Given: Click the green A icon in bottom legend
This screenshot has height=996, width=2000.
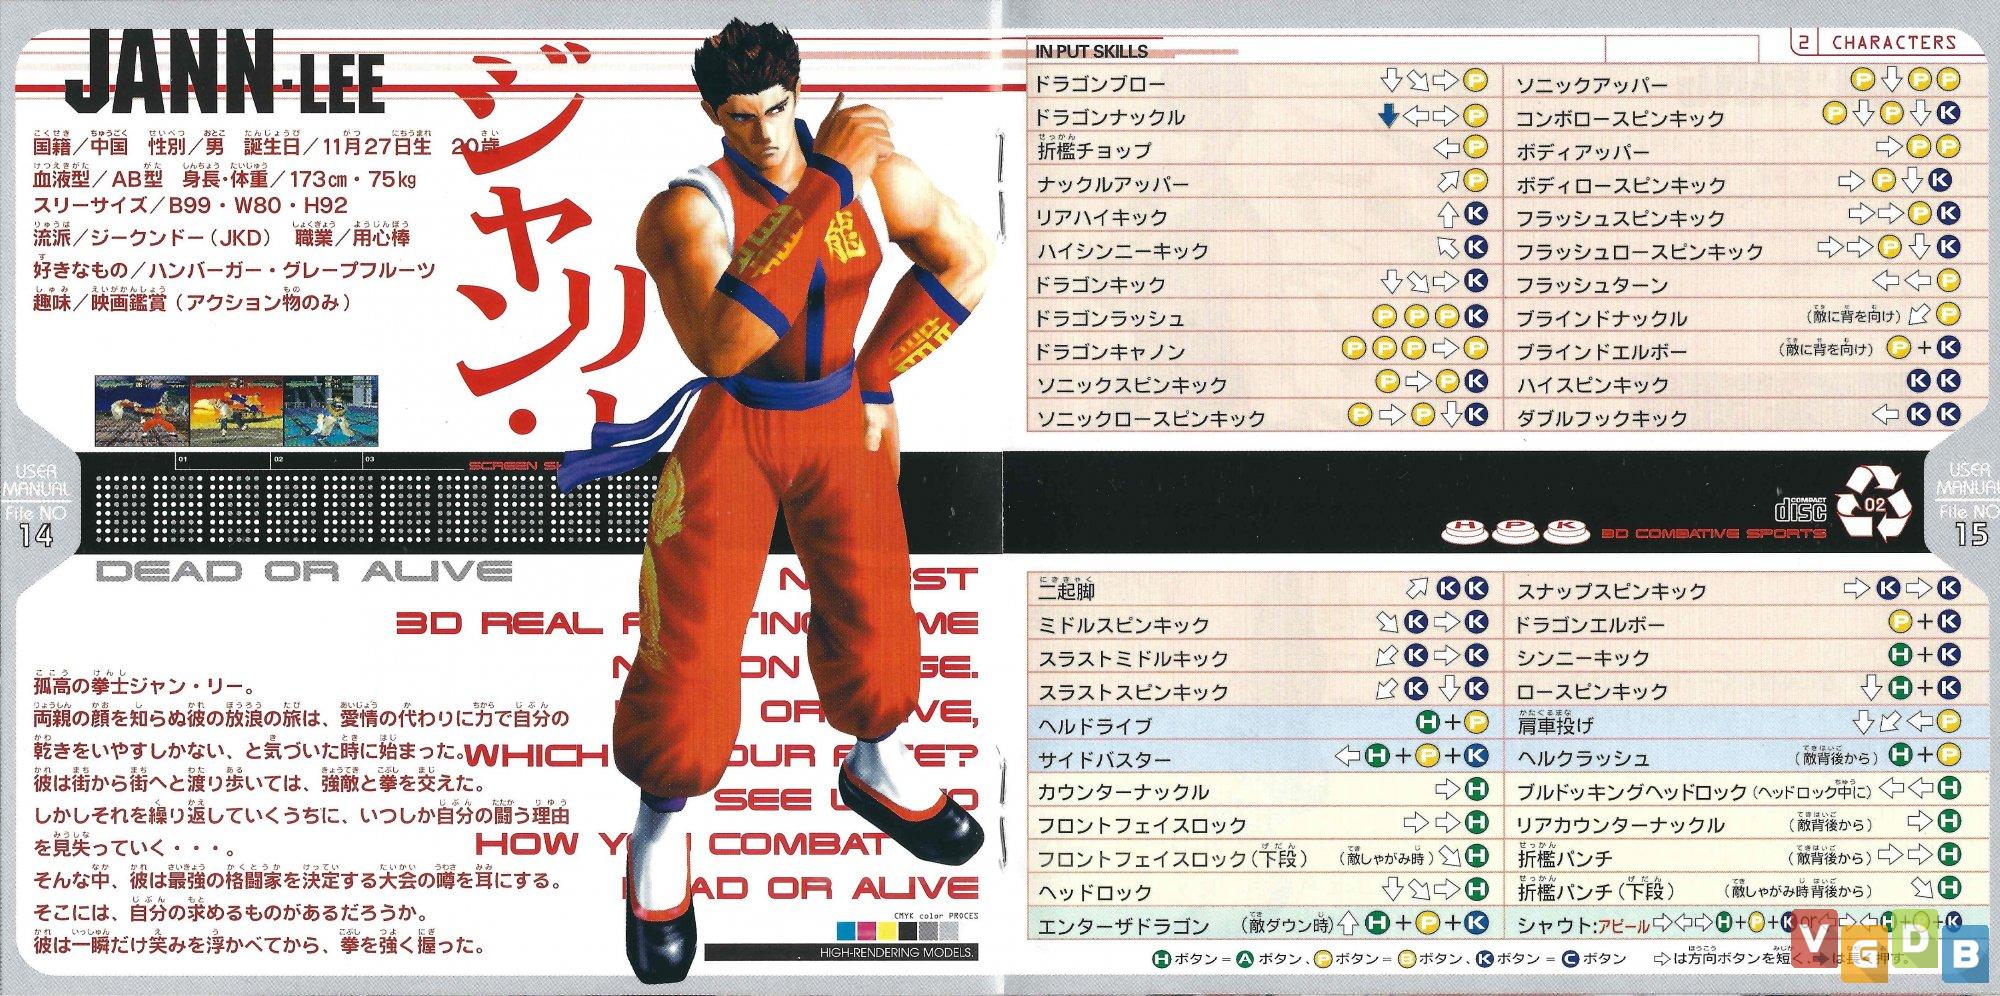Looking at the screenshot, I should pos(1246,959).
